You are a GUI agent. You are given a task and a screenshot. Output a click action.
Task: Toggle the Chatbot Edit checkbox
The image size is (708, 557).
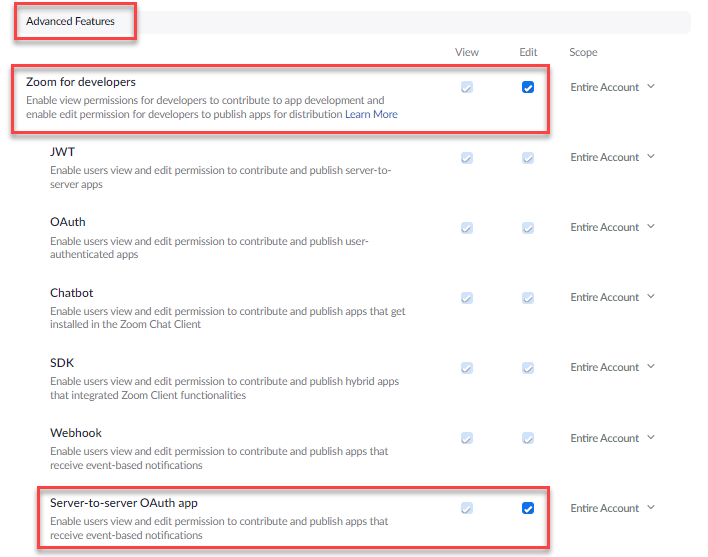click(527, 297)
